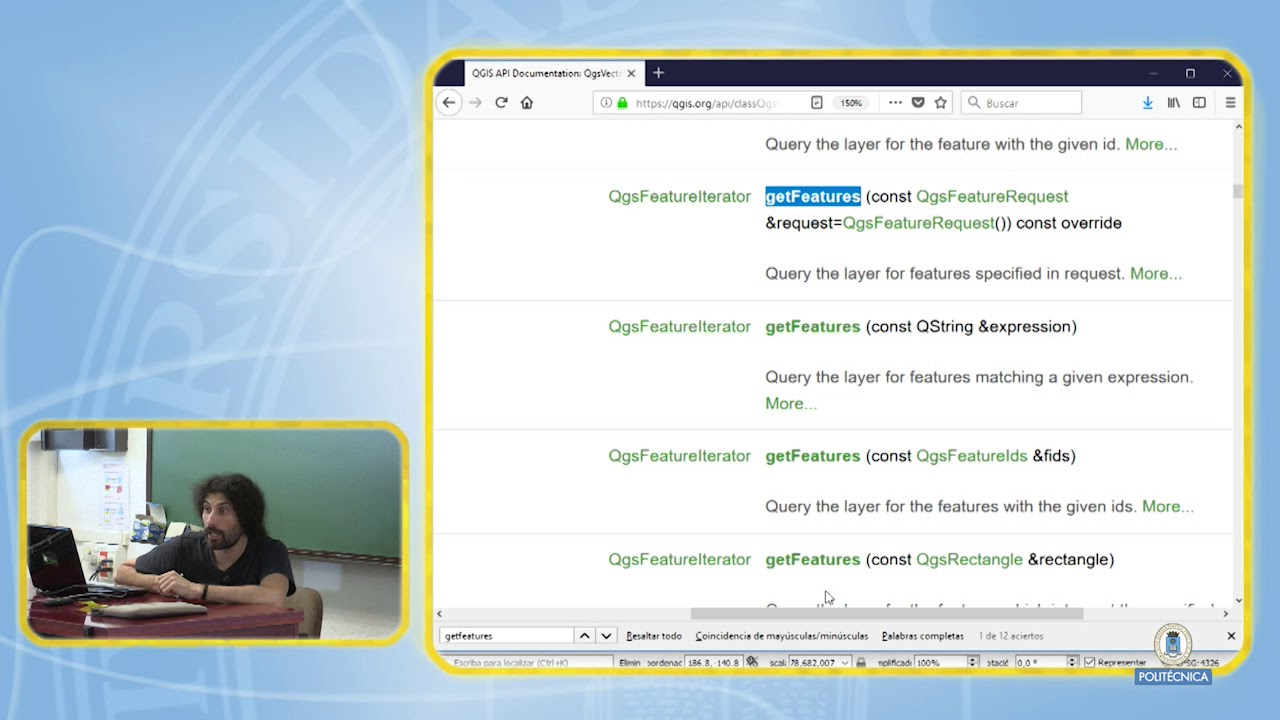1280x720 pixels.
Task: Open a new browser tab
Action: tap(658, 73)
